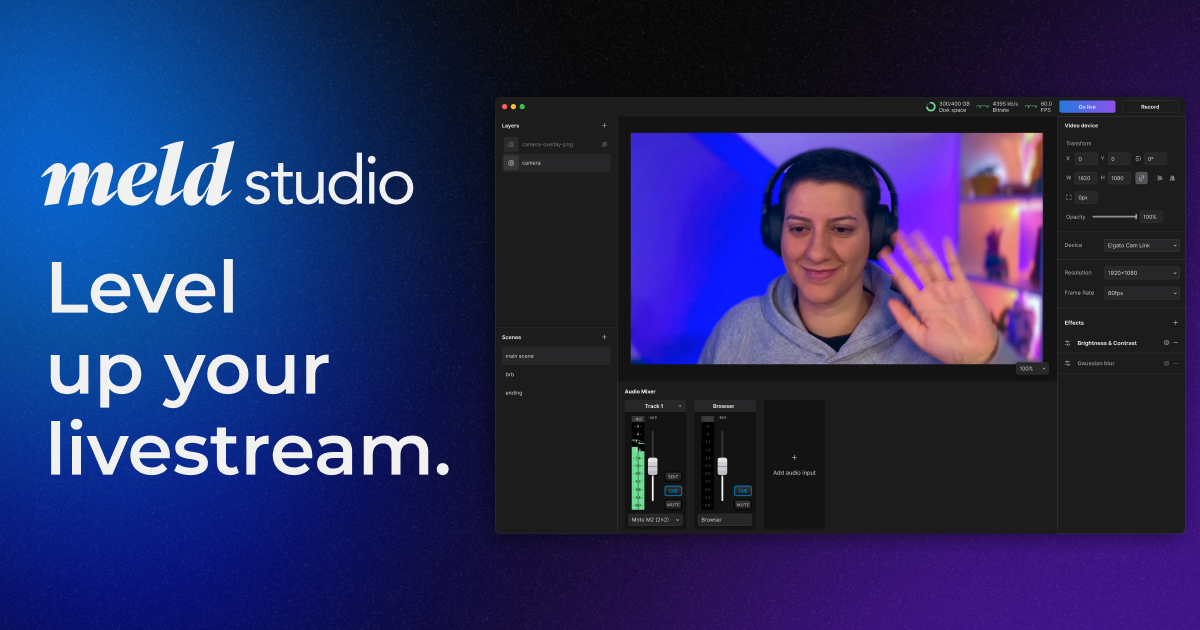Image resolution: width=1200 pixels, height=630 pixels.
Task: Expand the Frame Rate dropdown set to 60fps
Action: coord(1141,293)
